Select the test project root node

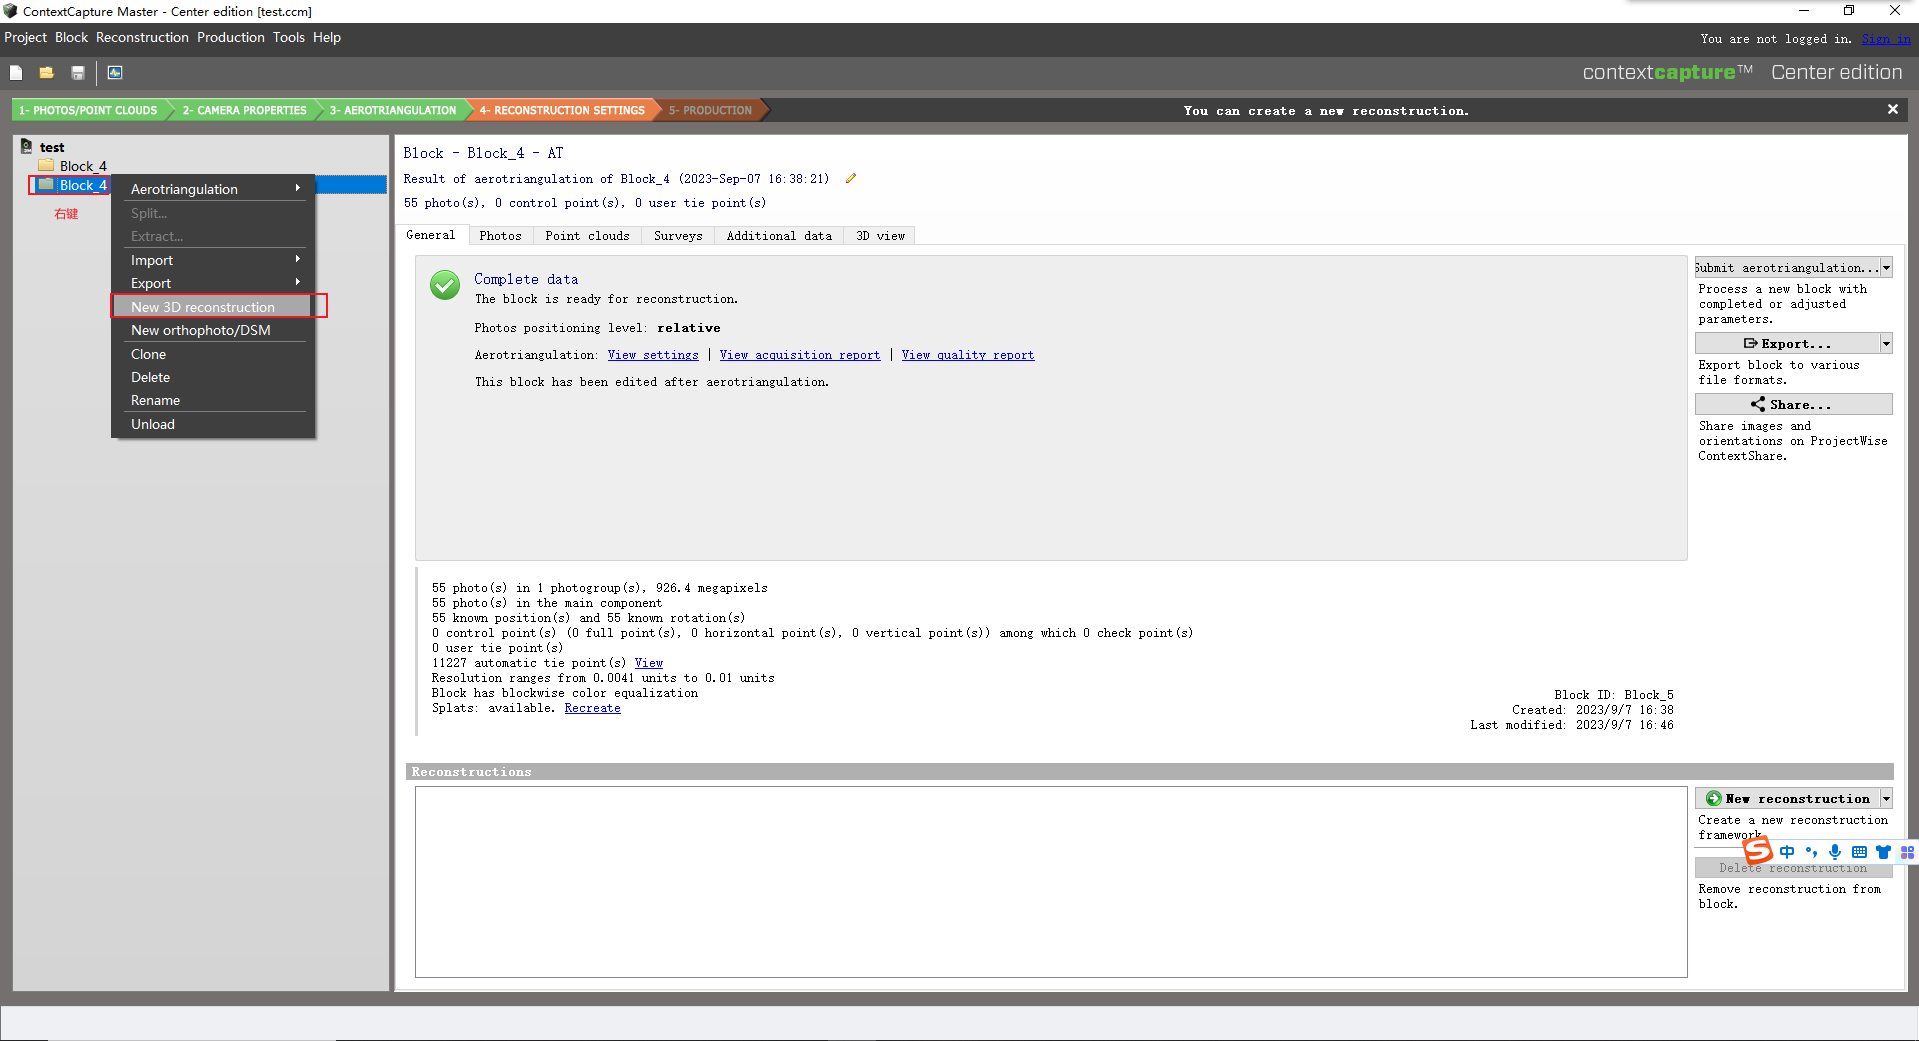[52, 147]
